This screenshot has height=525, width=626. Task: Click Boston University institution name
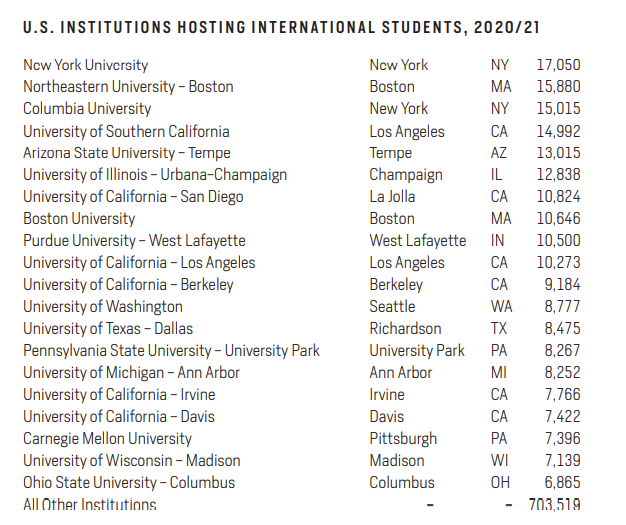click(79, 219)
